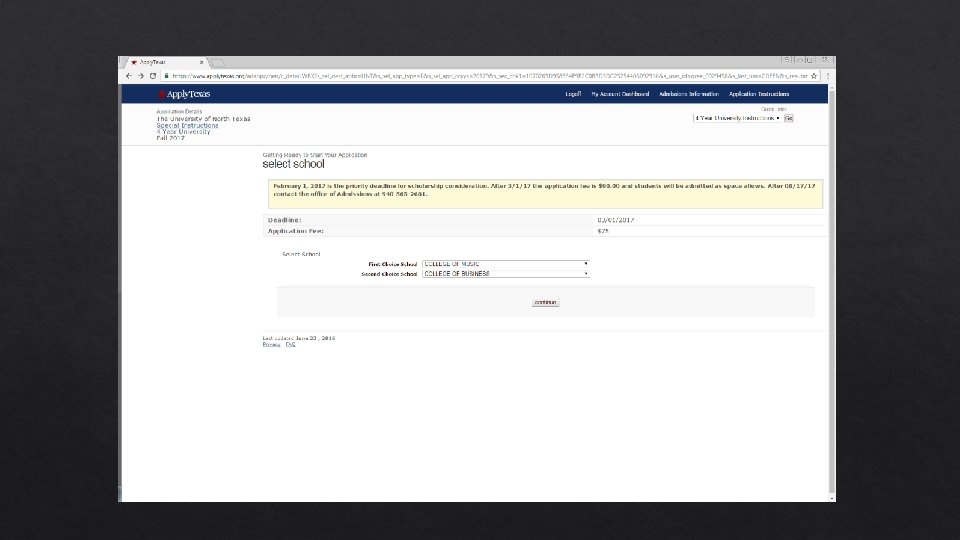Open the Special Instructions link
This screenshot has height=540, width=960.
pos(187,126)
